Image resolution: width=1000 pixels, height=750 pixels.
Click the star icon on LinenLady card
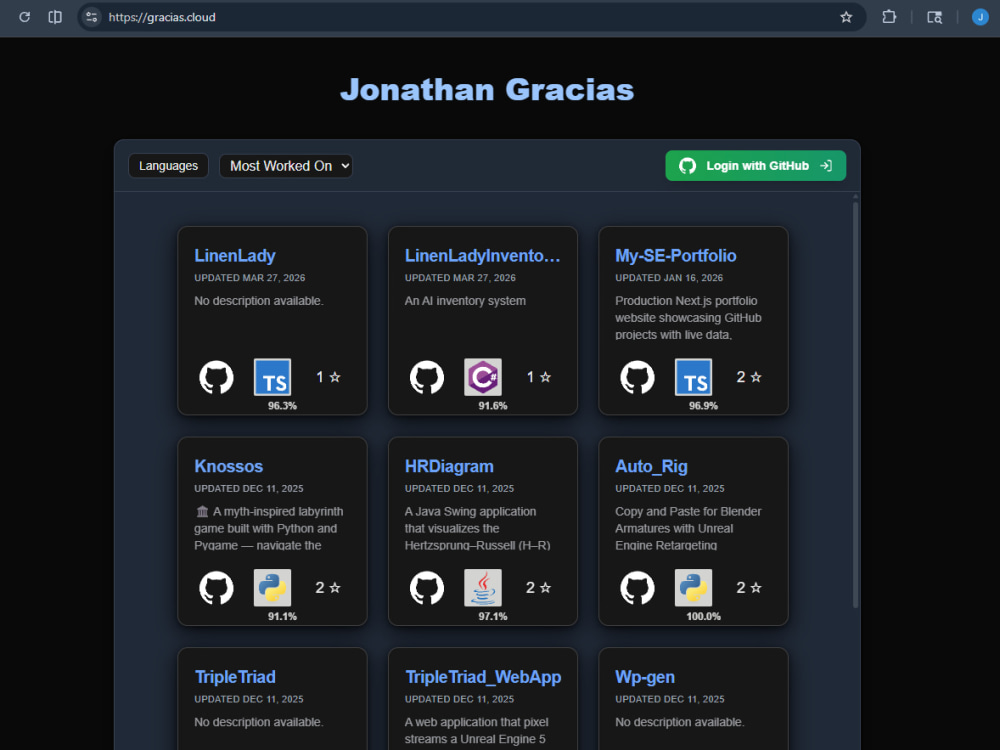(x=335, y=377)
